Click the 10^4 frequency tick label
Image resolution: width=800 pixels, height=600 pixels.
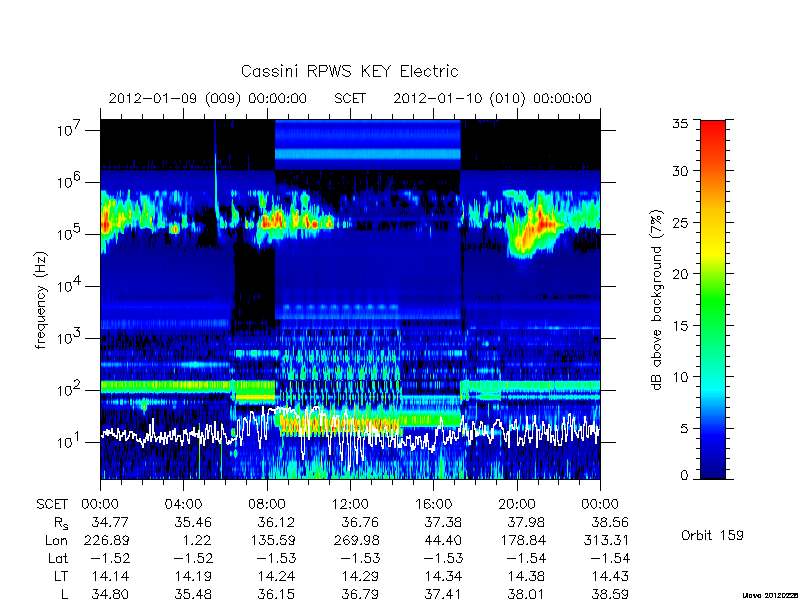point(70,286)
